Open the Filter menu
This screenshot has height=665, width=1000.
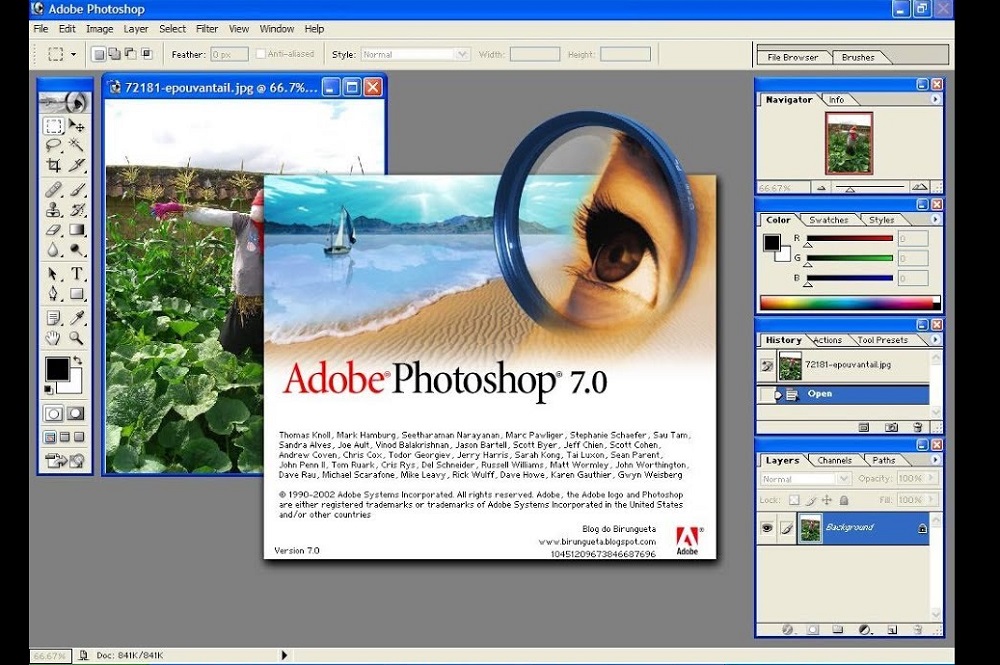click(207, 29)
